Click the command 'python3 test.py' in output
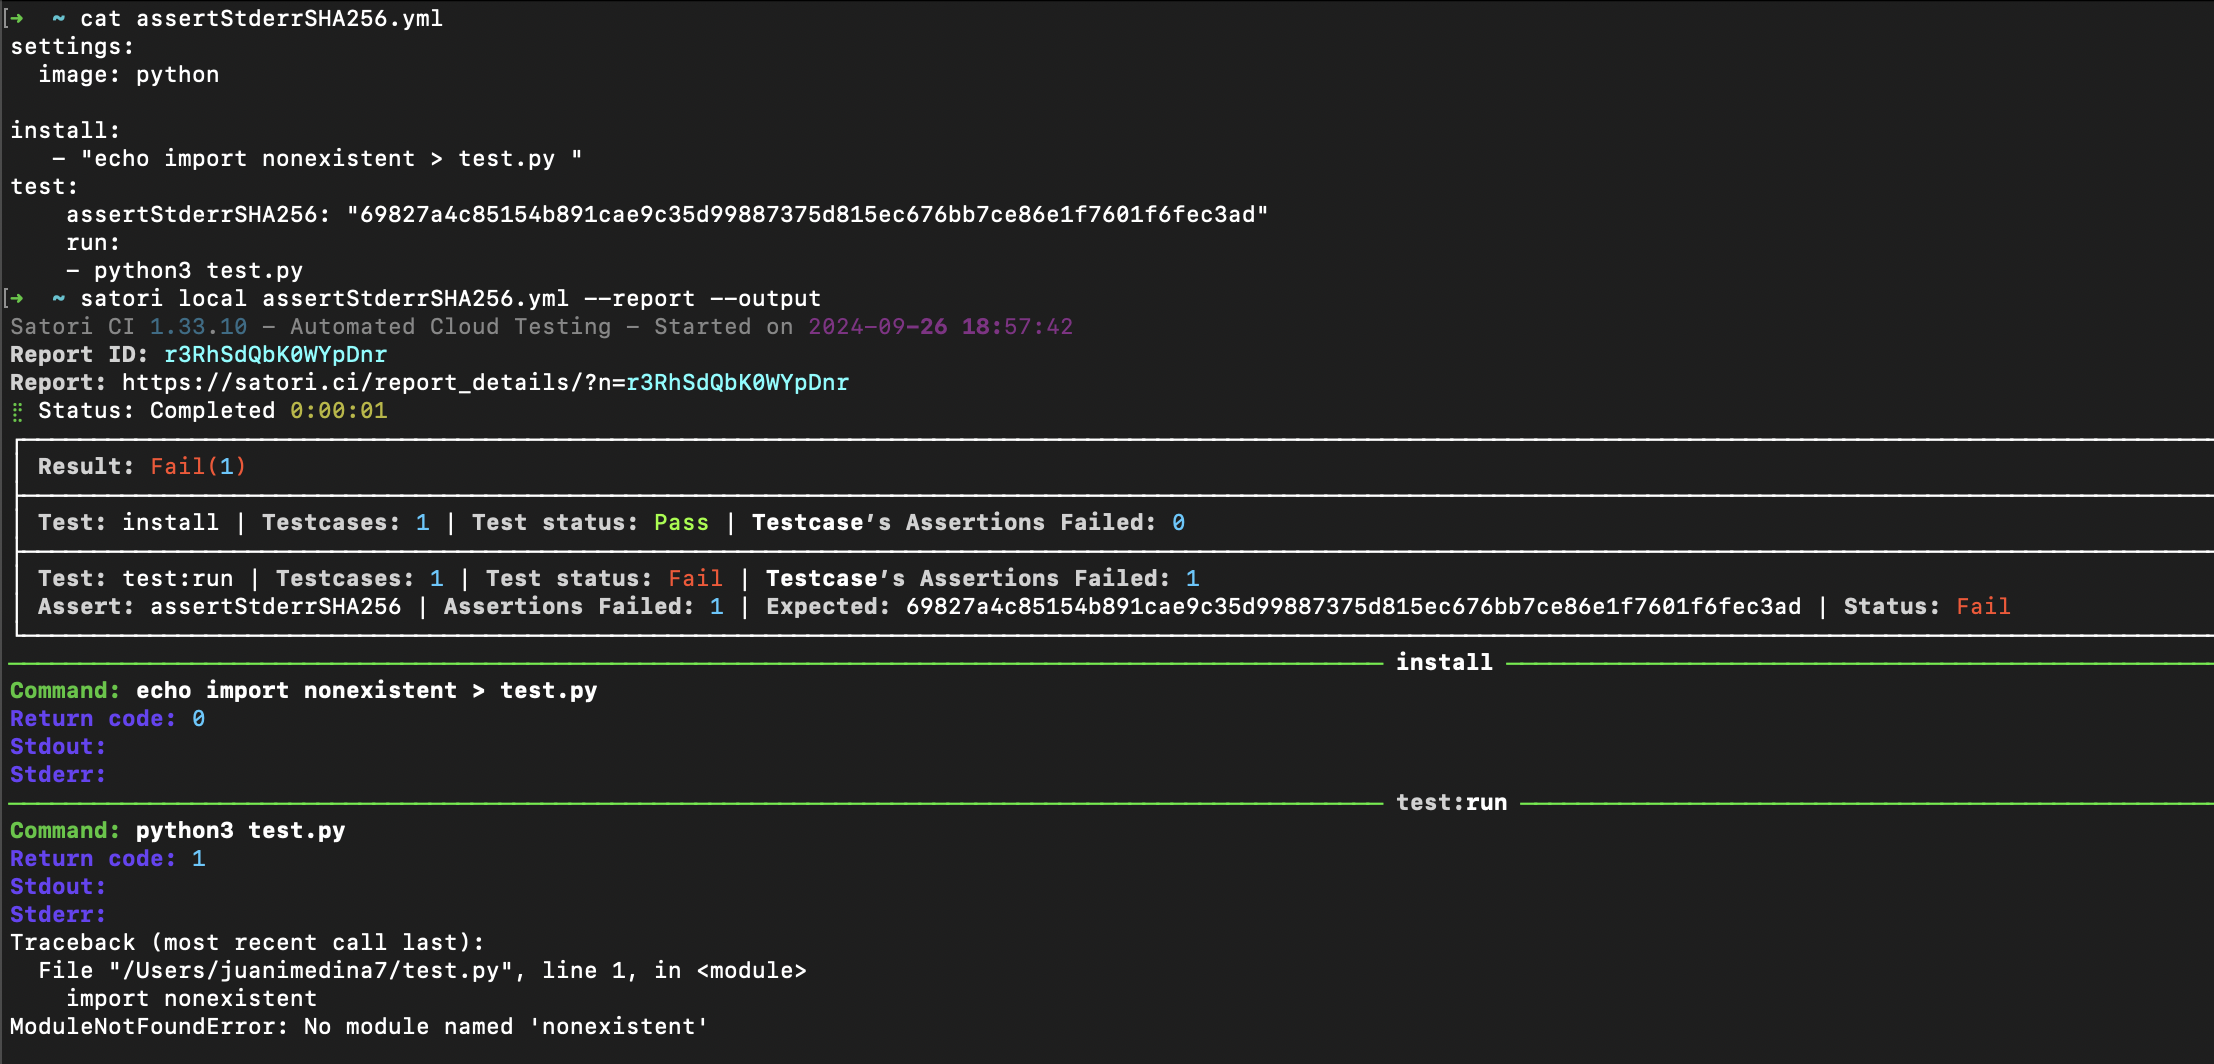This screenshot has width=2214, height=1064. point(240,831)
